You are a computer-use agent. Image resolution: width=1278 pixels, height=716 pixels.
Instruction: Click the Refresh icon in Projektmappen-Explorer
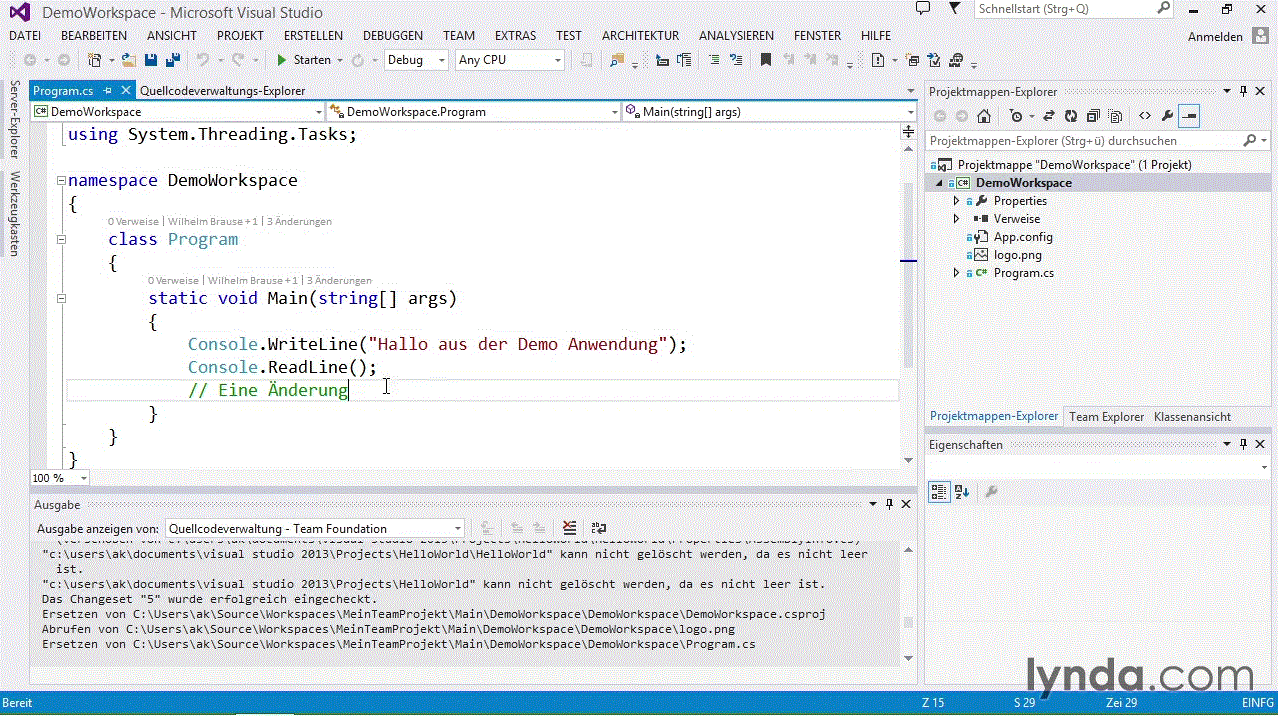[1071, 116]
